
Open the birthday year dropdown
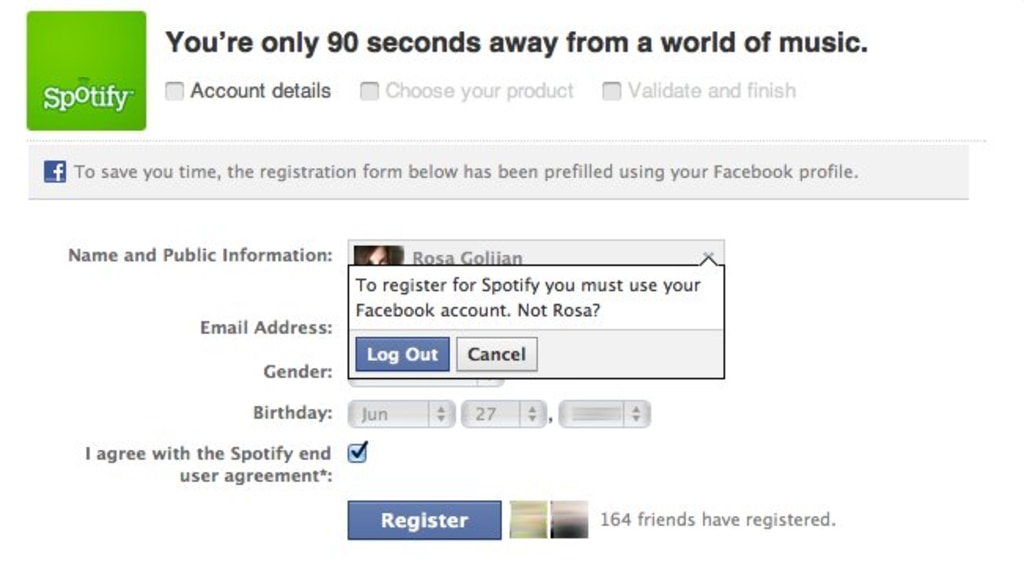coord(604,414)
